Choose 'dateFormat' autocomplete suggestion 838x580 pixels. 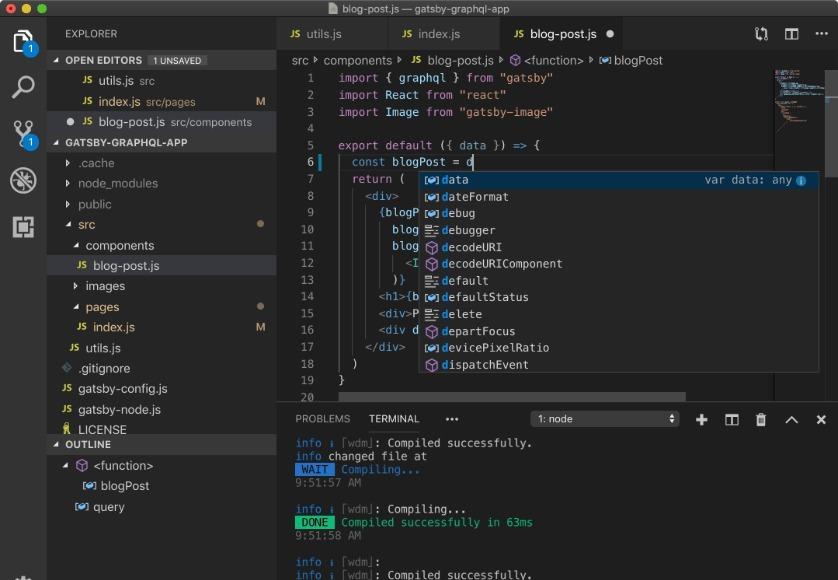pyautogui.click(x=619, y=197)
